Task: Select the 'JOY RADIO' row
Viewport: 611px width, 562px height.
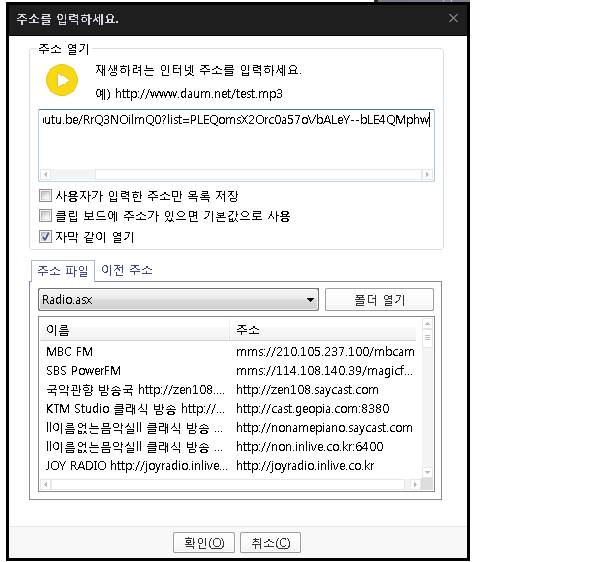Action: click(231, 466)
